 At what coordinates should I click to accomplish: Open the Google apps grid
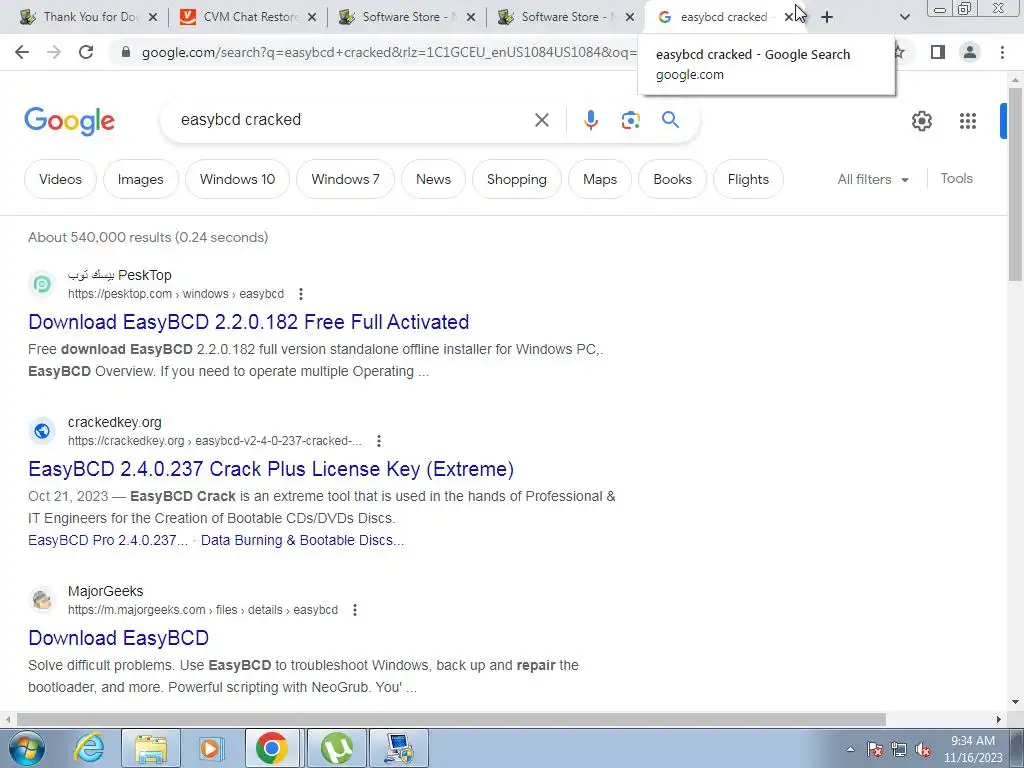point(968,121)
